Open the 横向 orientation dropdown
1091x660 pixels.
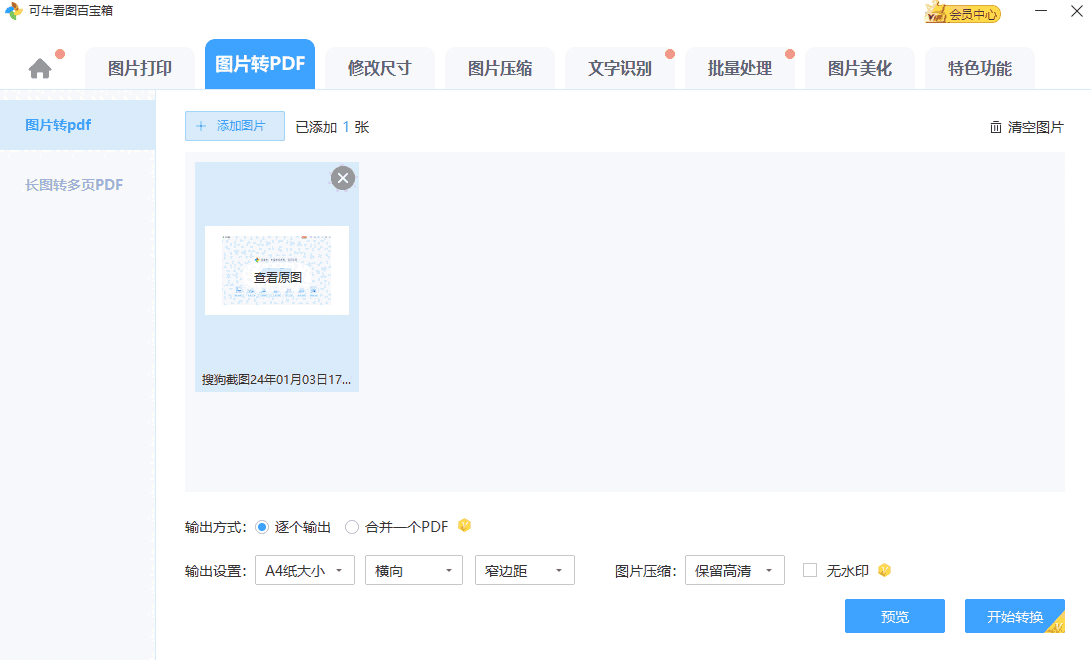click(413, 570)
